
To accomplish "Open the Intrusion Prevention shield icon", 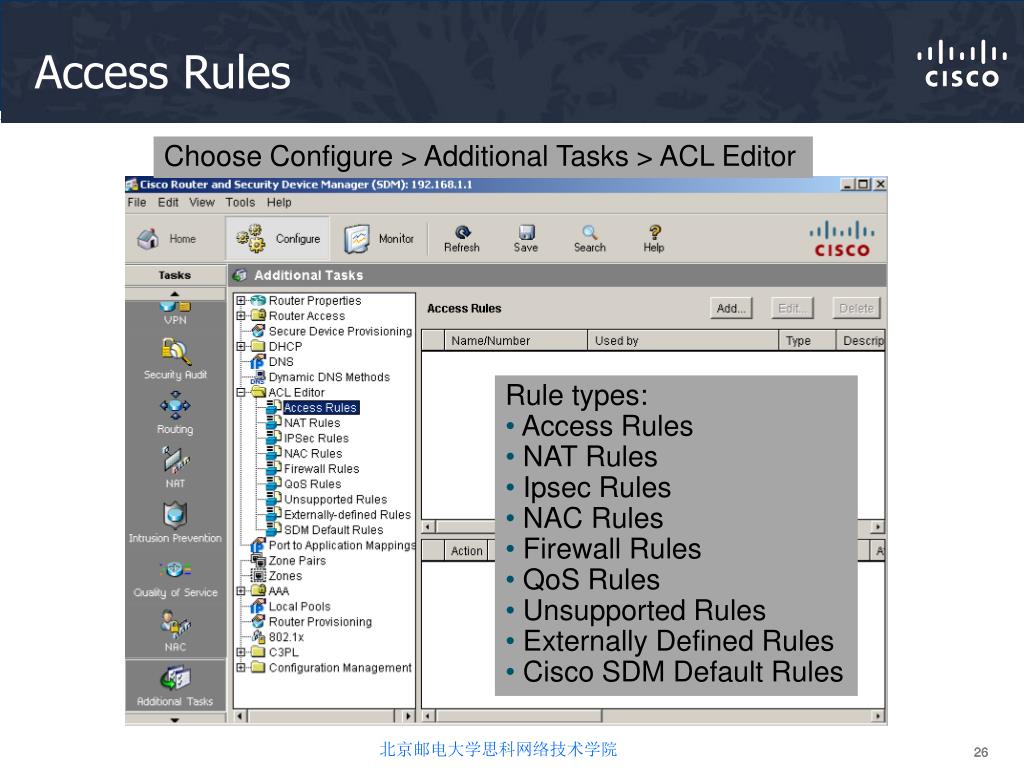I will coord(175,515).
